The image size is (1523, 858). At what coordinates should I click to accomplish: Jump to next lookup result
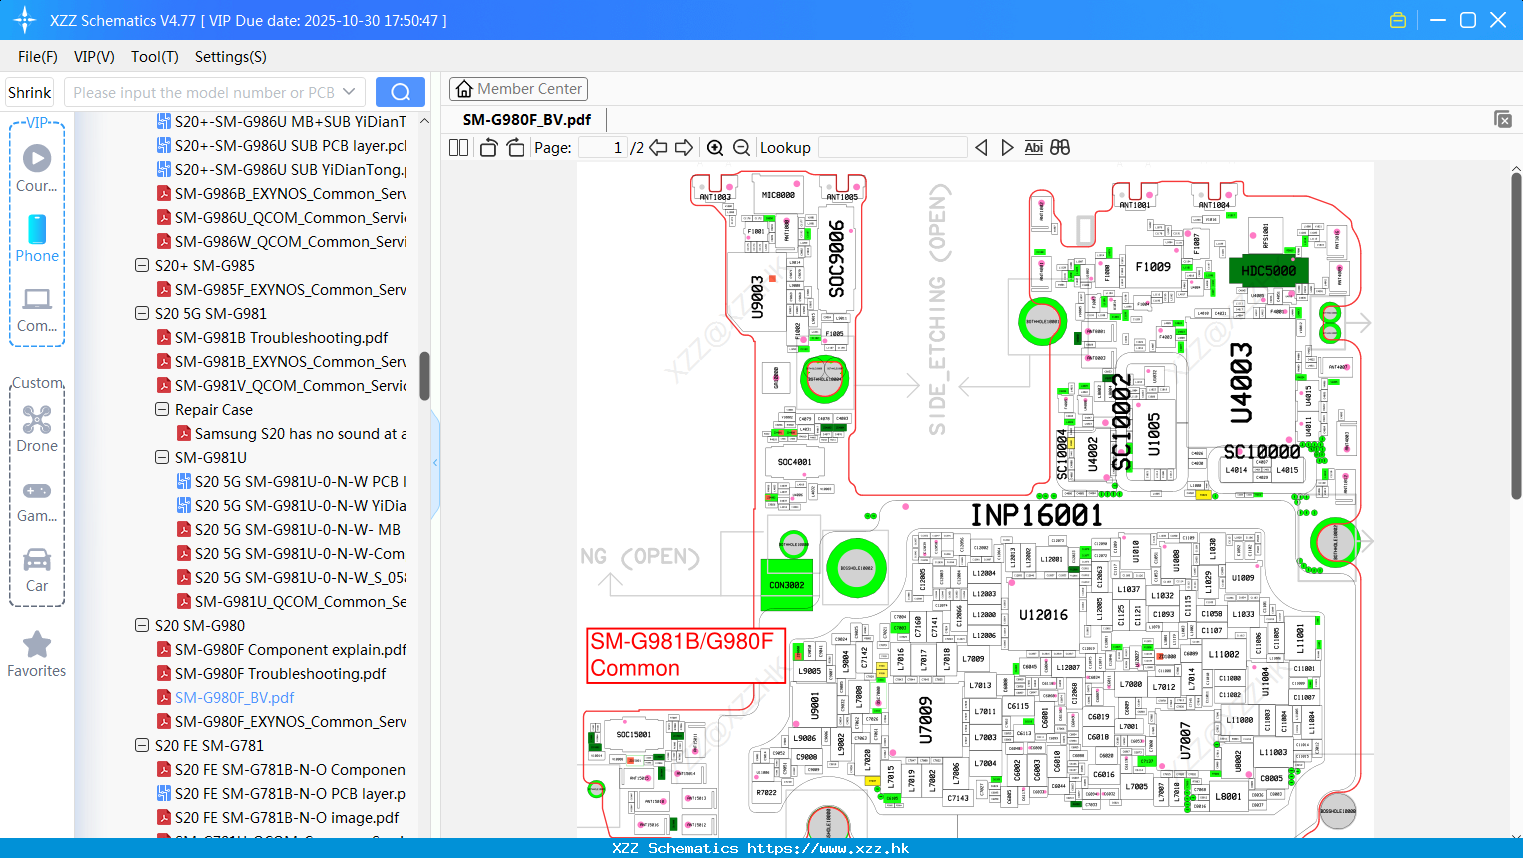(1007, 148)
